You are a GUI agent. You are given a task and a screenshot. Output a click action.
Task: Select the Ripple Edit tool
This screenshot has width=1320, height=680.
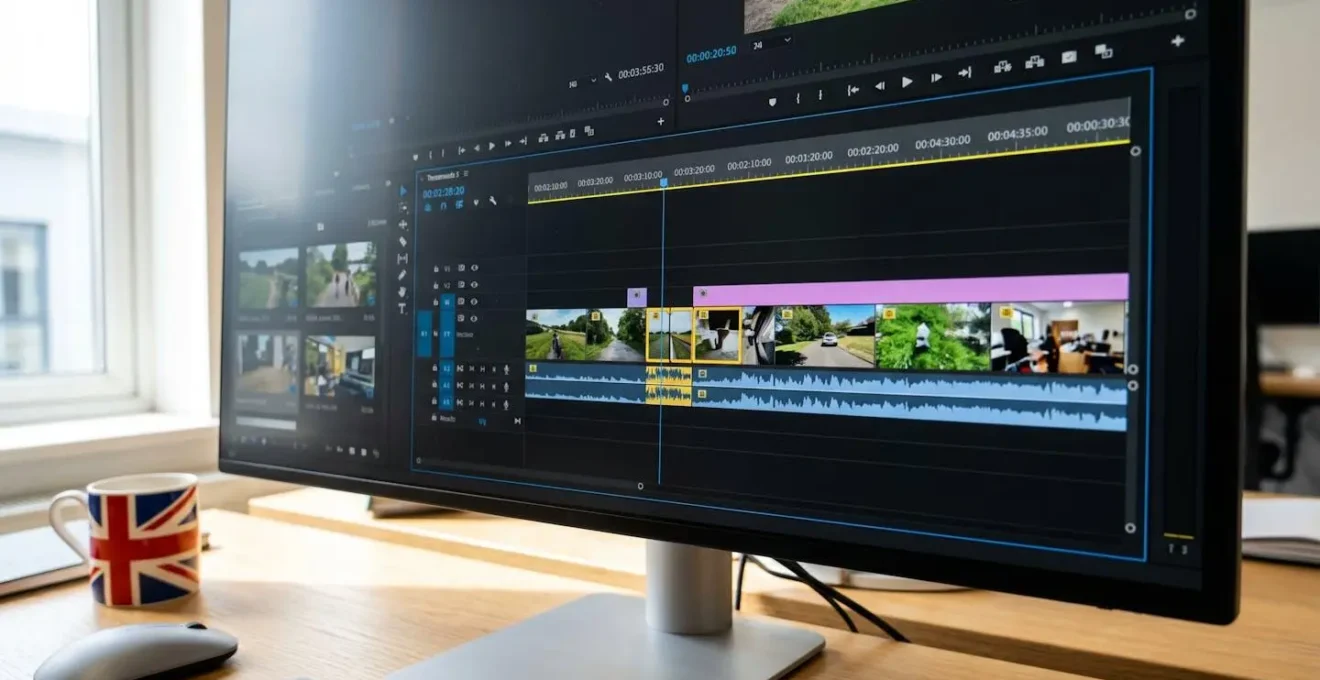[x=403, y=225]
